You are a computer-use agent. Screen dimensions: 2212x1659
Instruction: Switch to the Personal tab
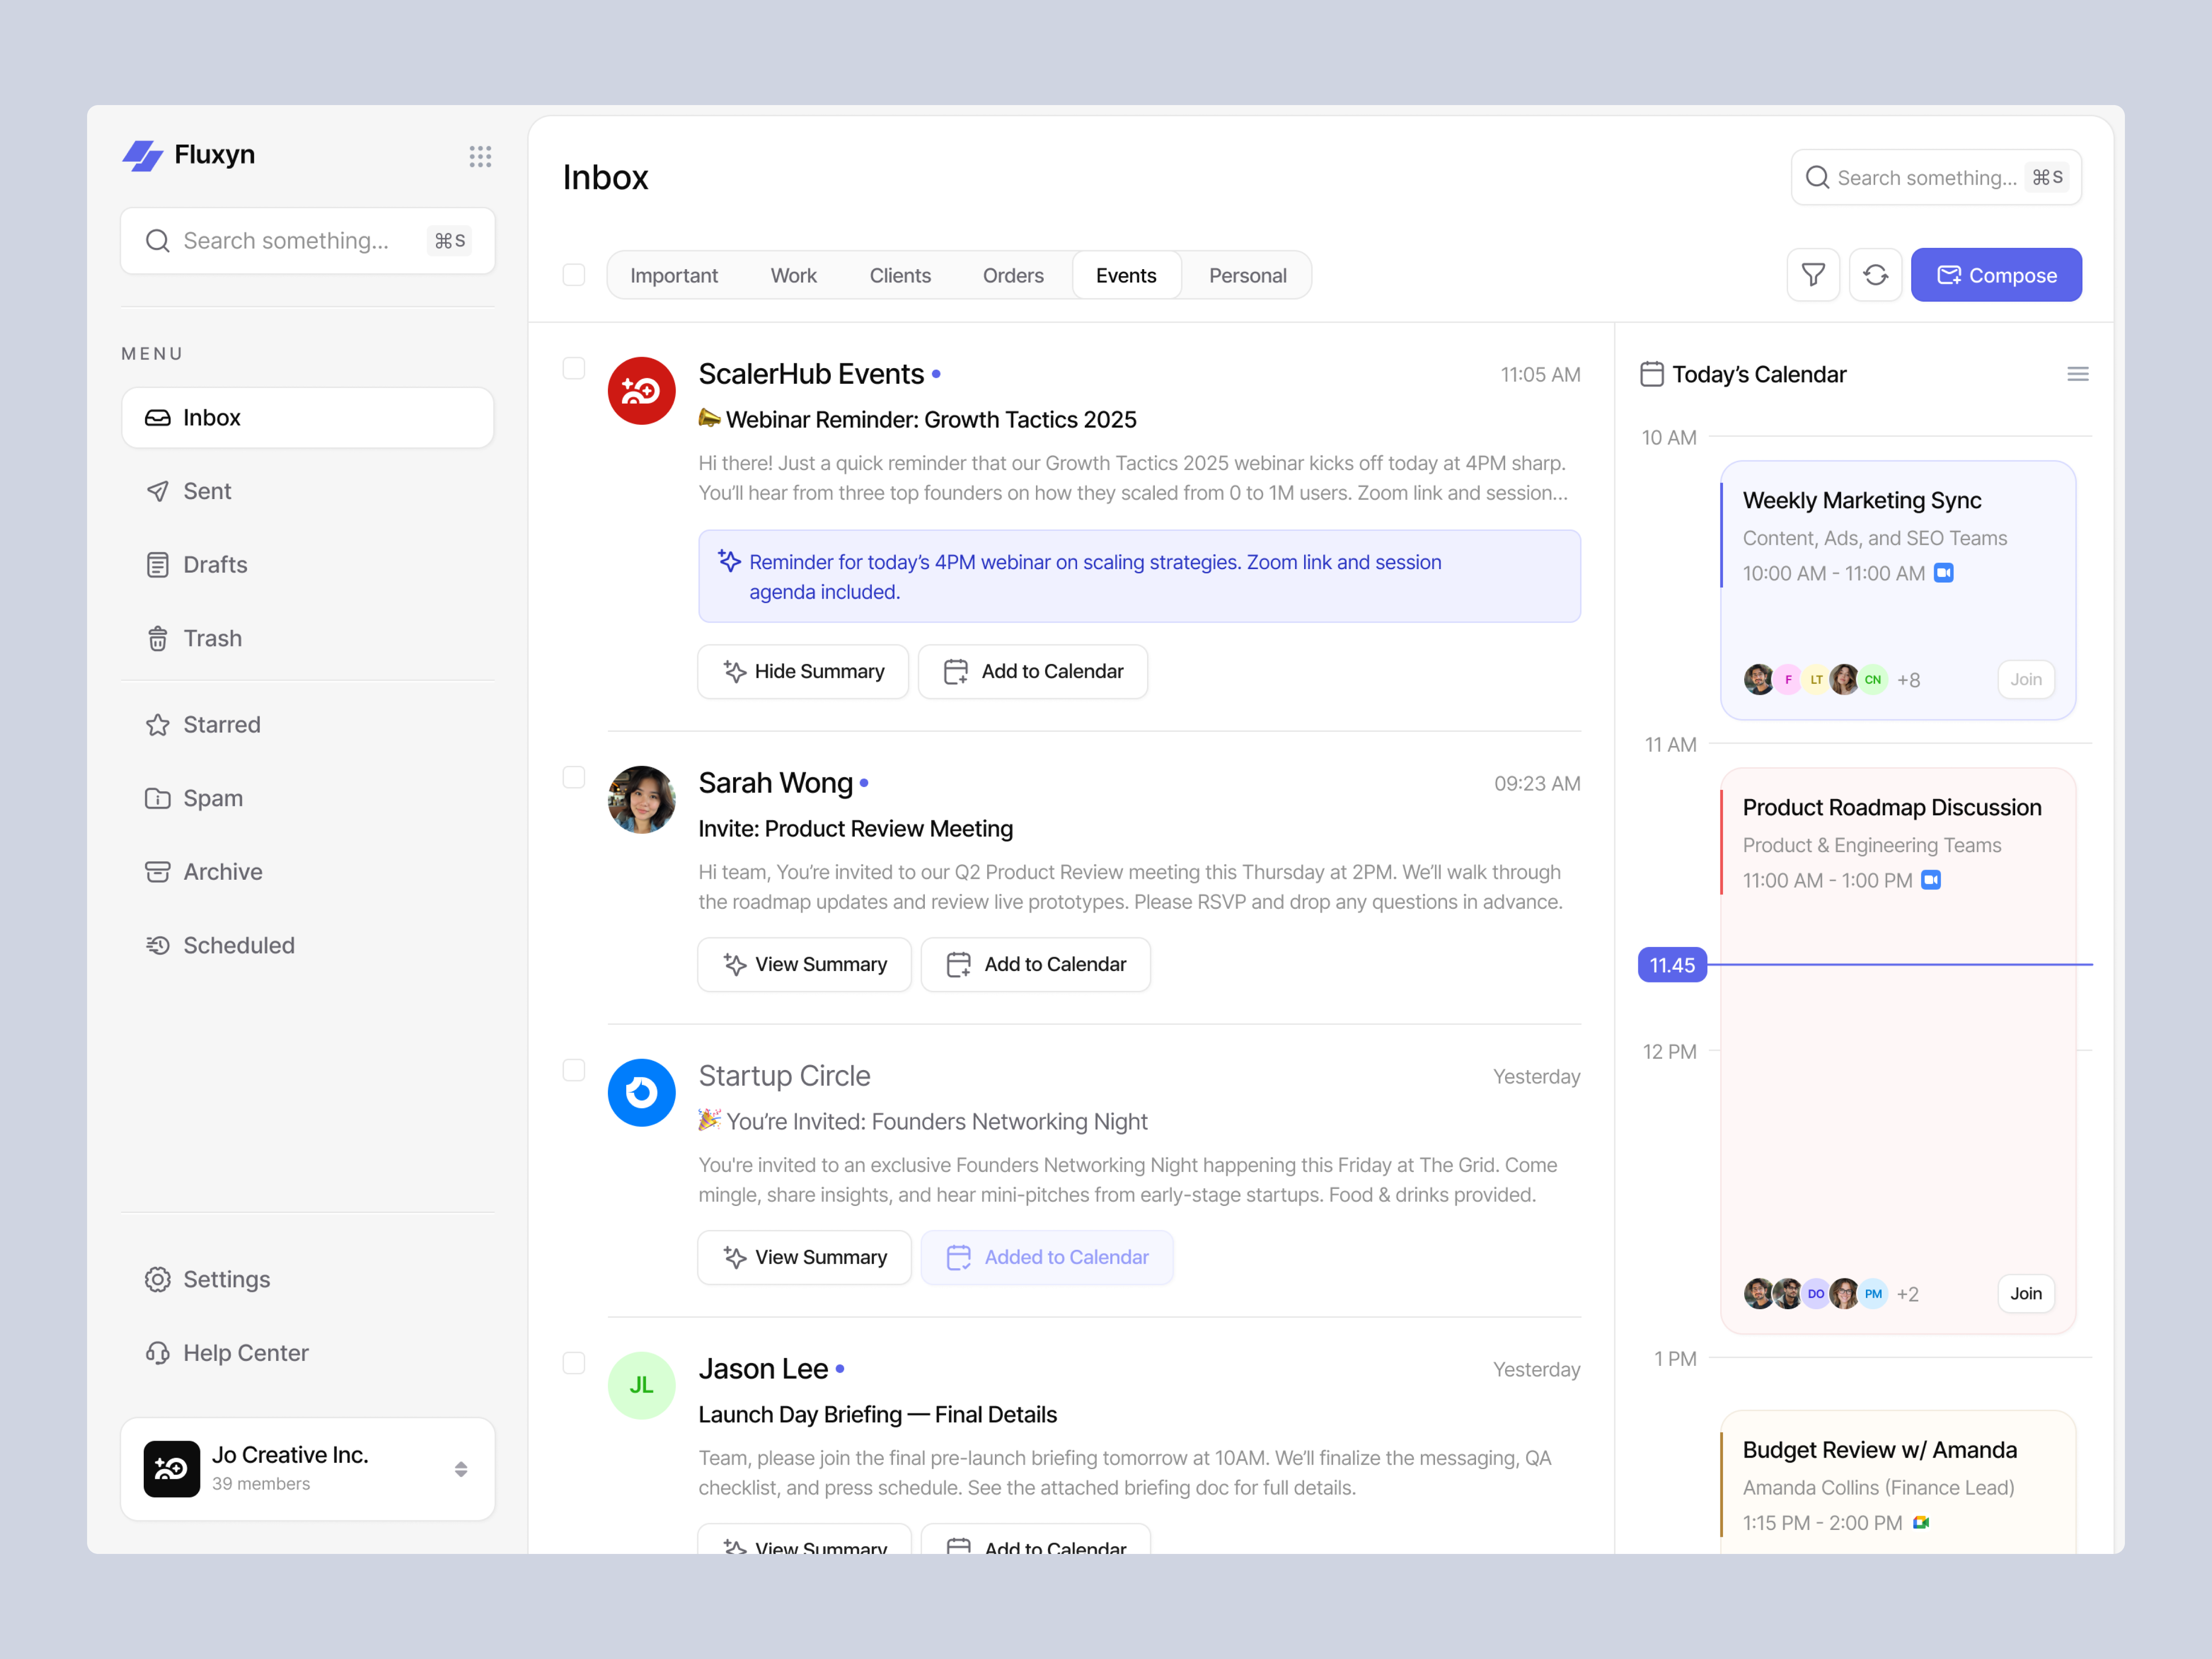[x=1247, y=274]
